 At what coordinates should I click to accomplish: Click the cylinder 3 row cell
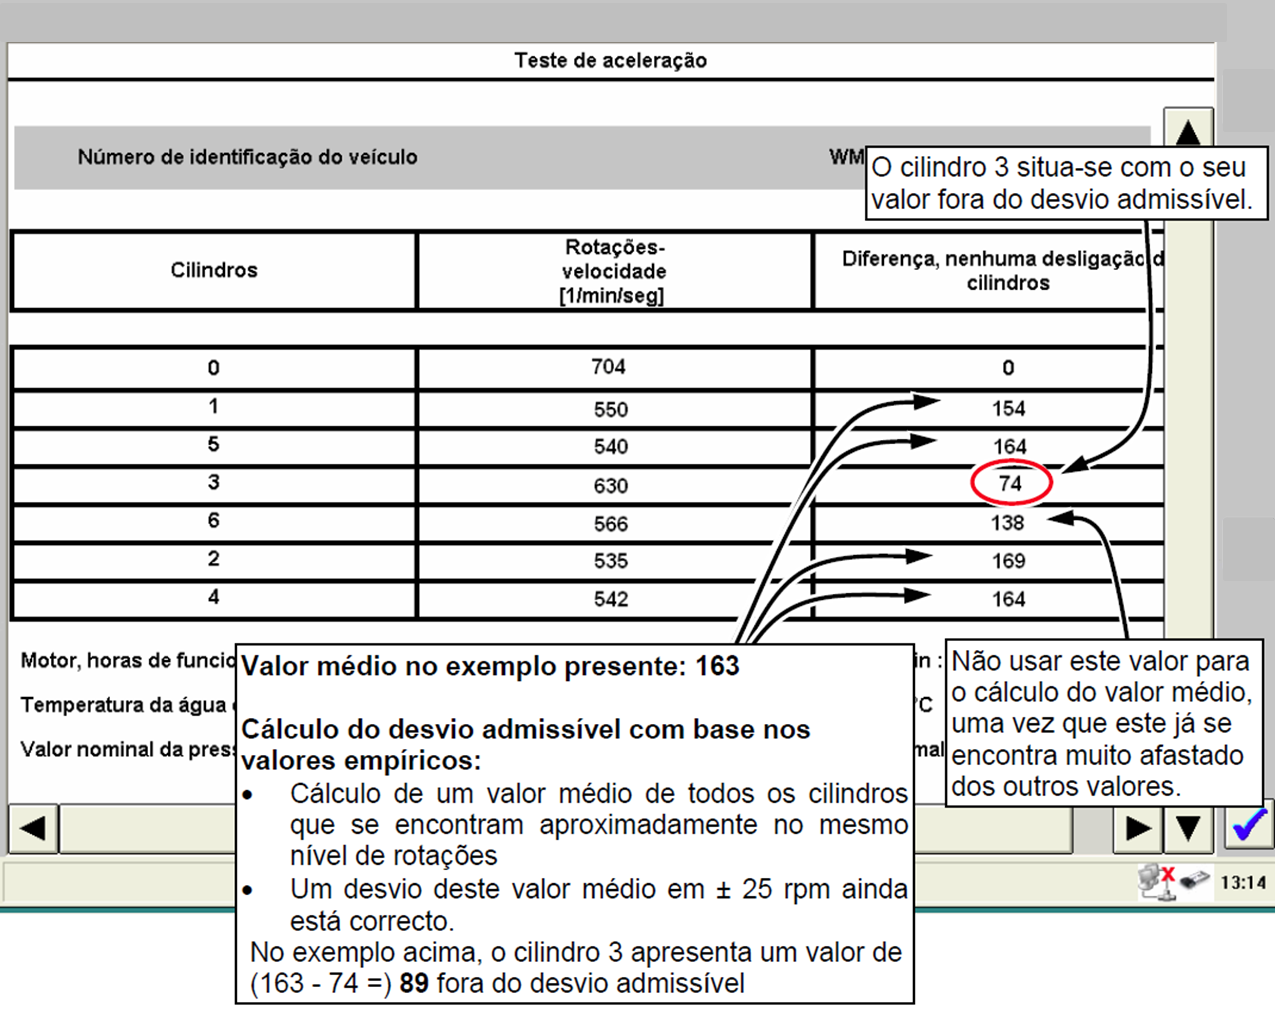(214, 483)
